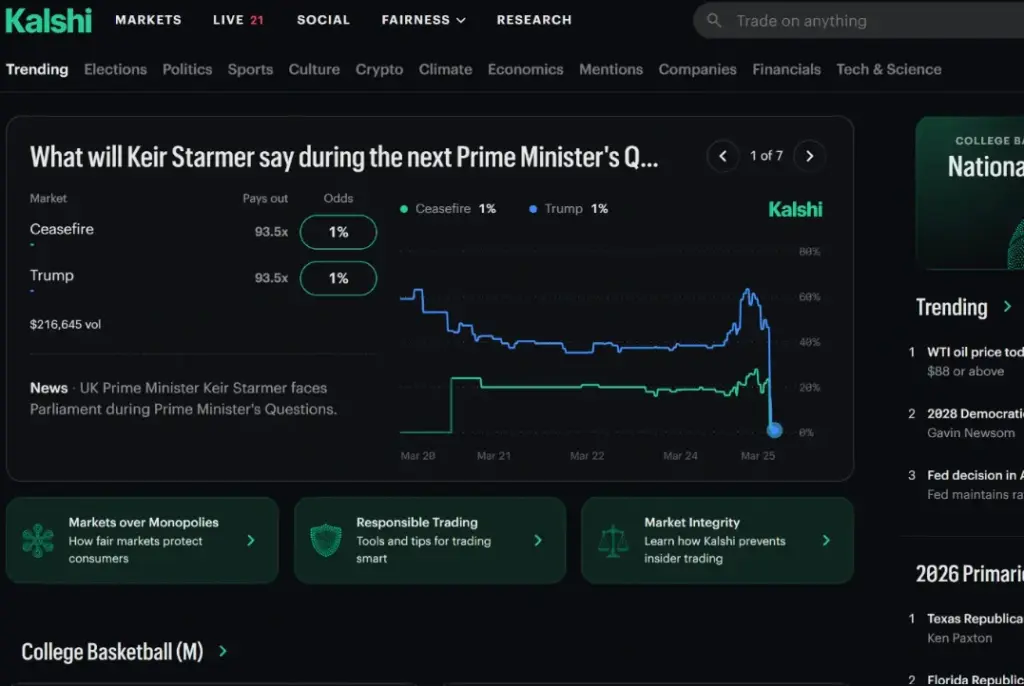
Task: Click the scales Market Integrity icon
Action: pyautogui.click(x=613, y=540)
